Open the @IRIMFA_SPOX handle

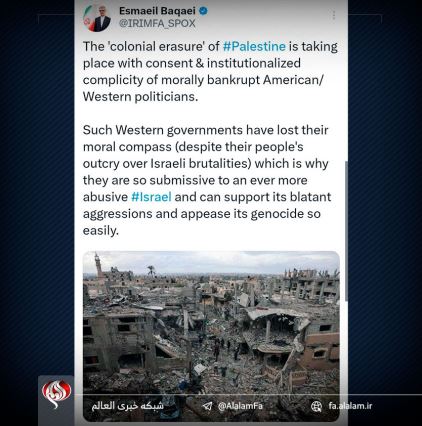tap(157, 23)
